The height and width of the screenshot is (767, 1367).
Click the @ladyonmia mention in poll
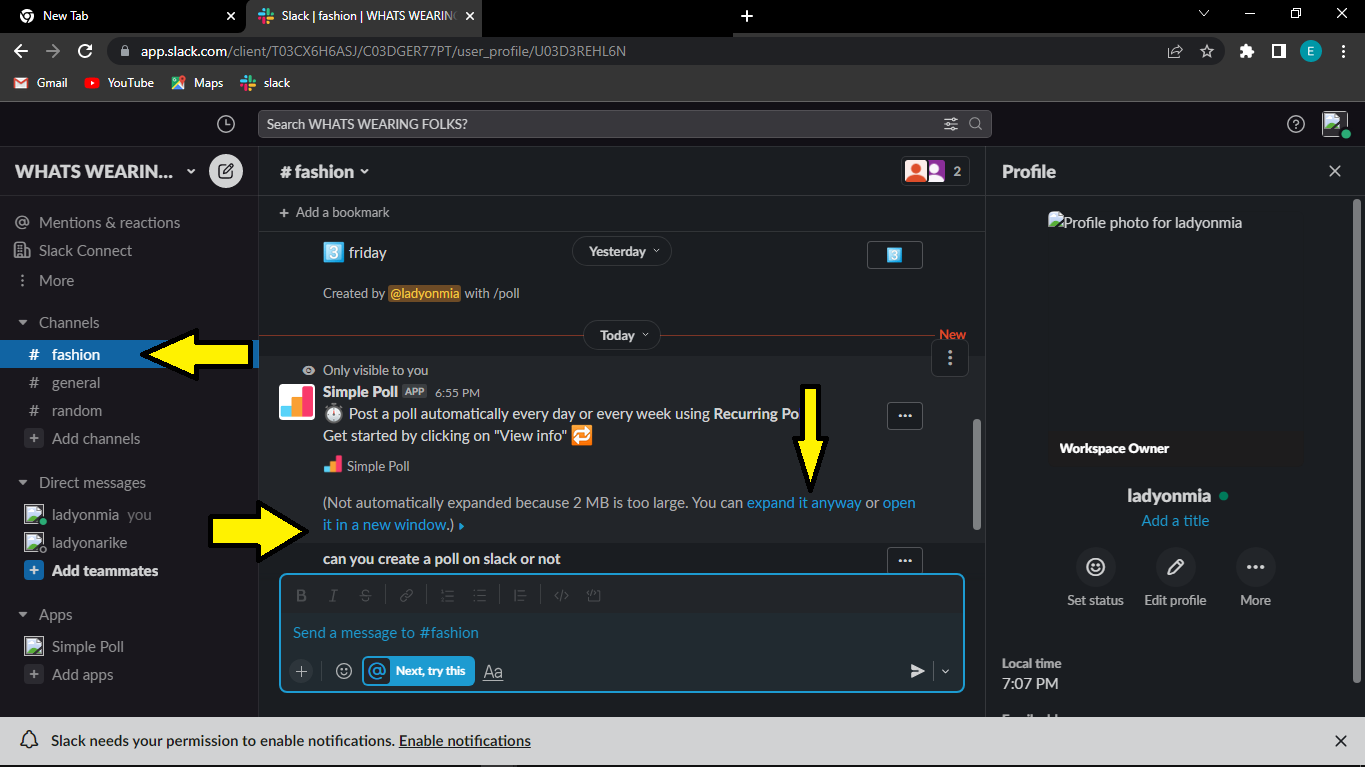click(x=424, y=293)
